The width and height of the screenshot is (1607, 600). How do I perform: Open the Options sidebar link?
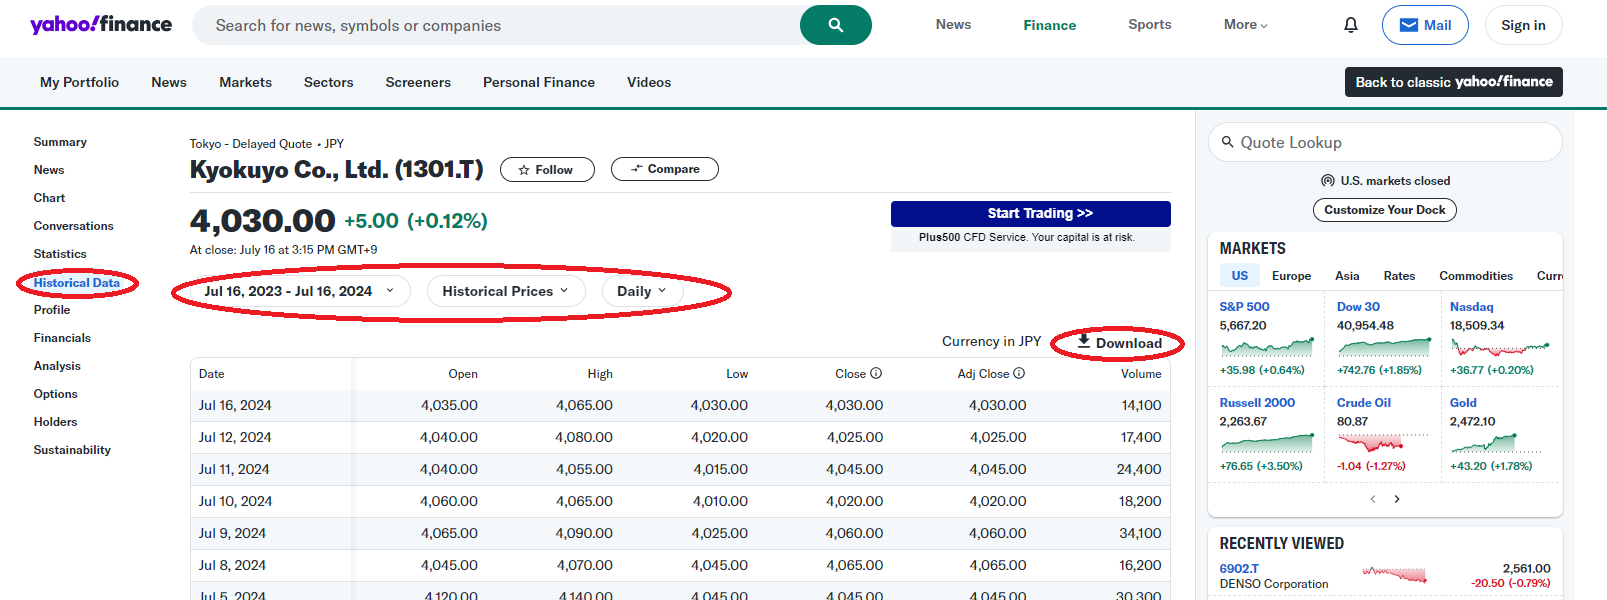pyautogui.click(x=55, y=394)
